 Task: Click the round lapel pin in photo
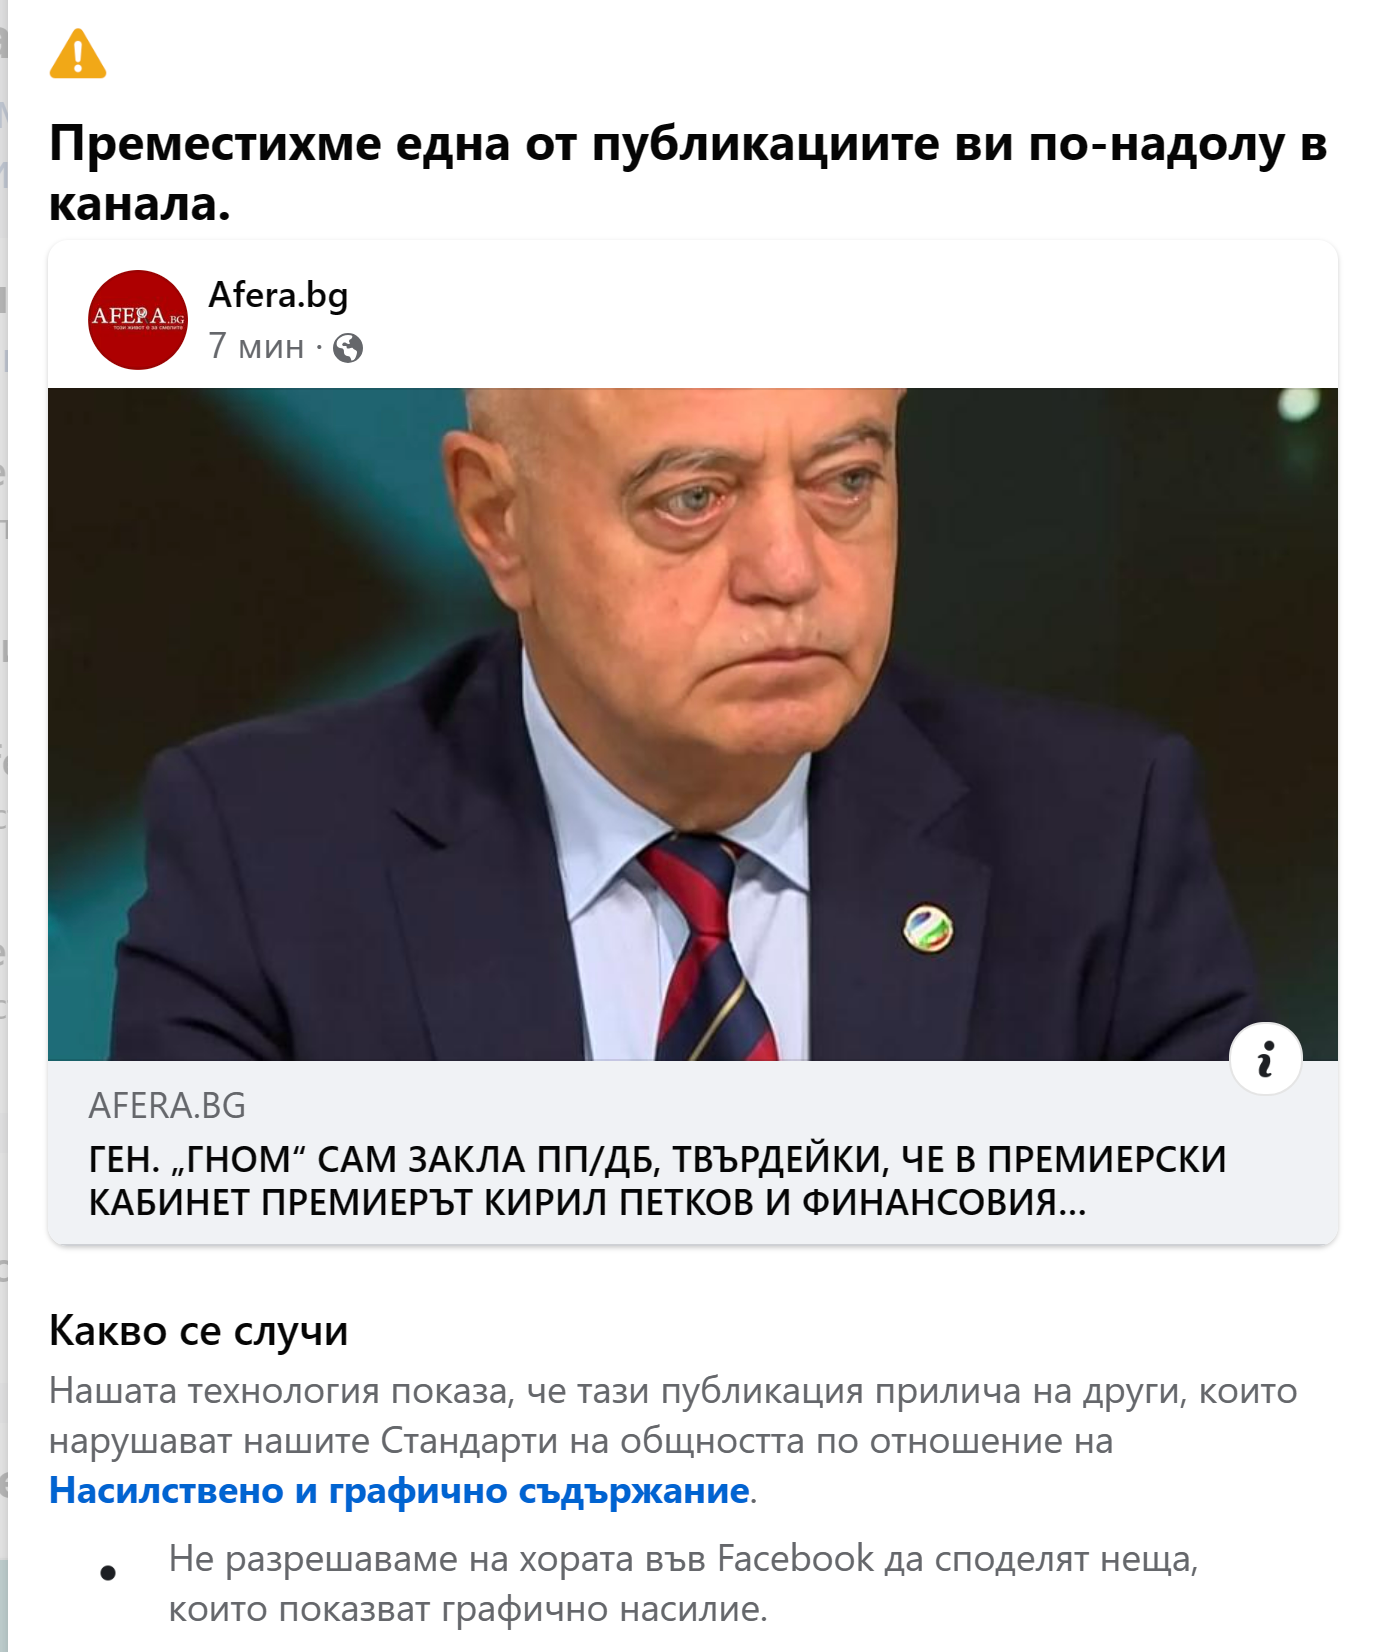(x=928, y=927)
